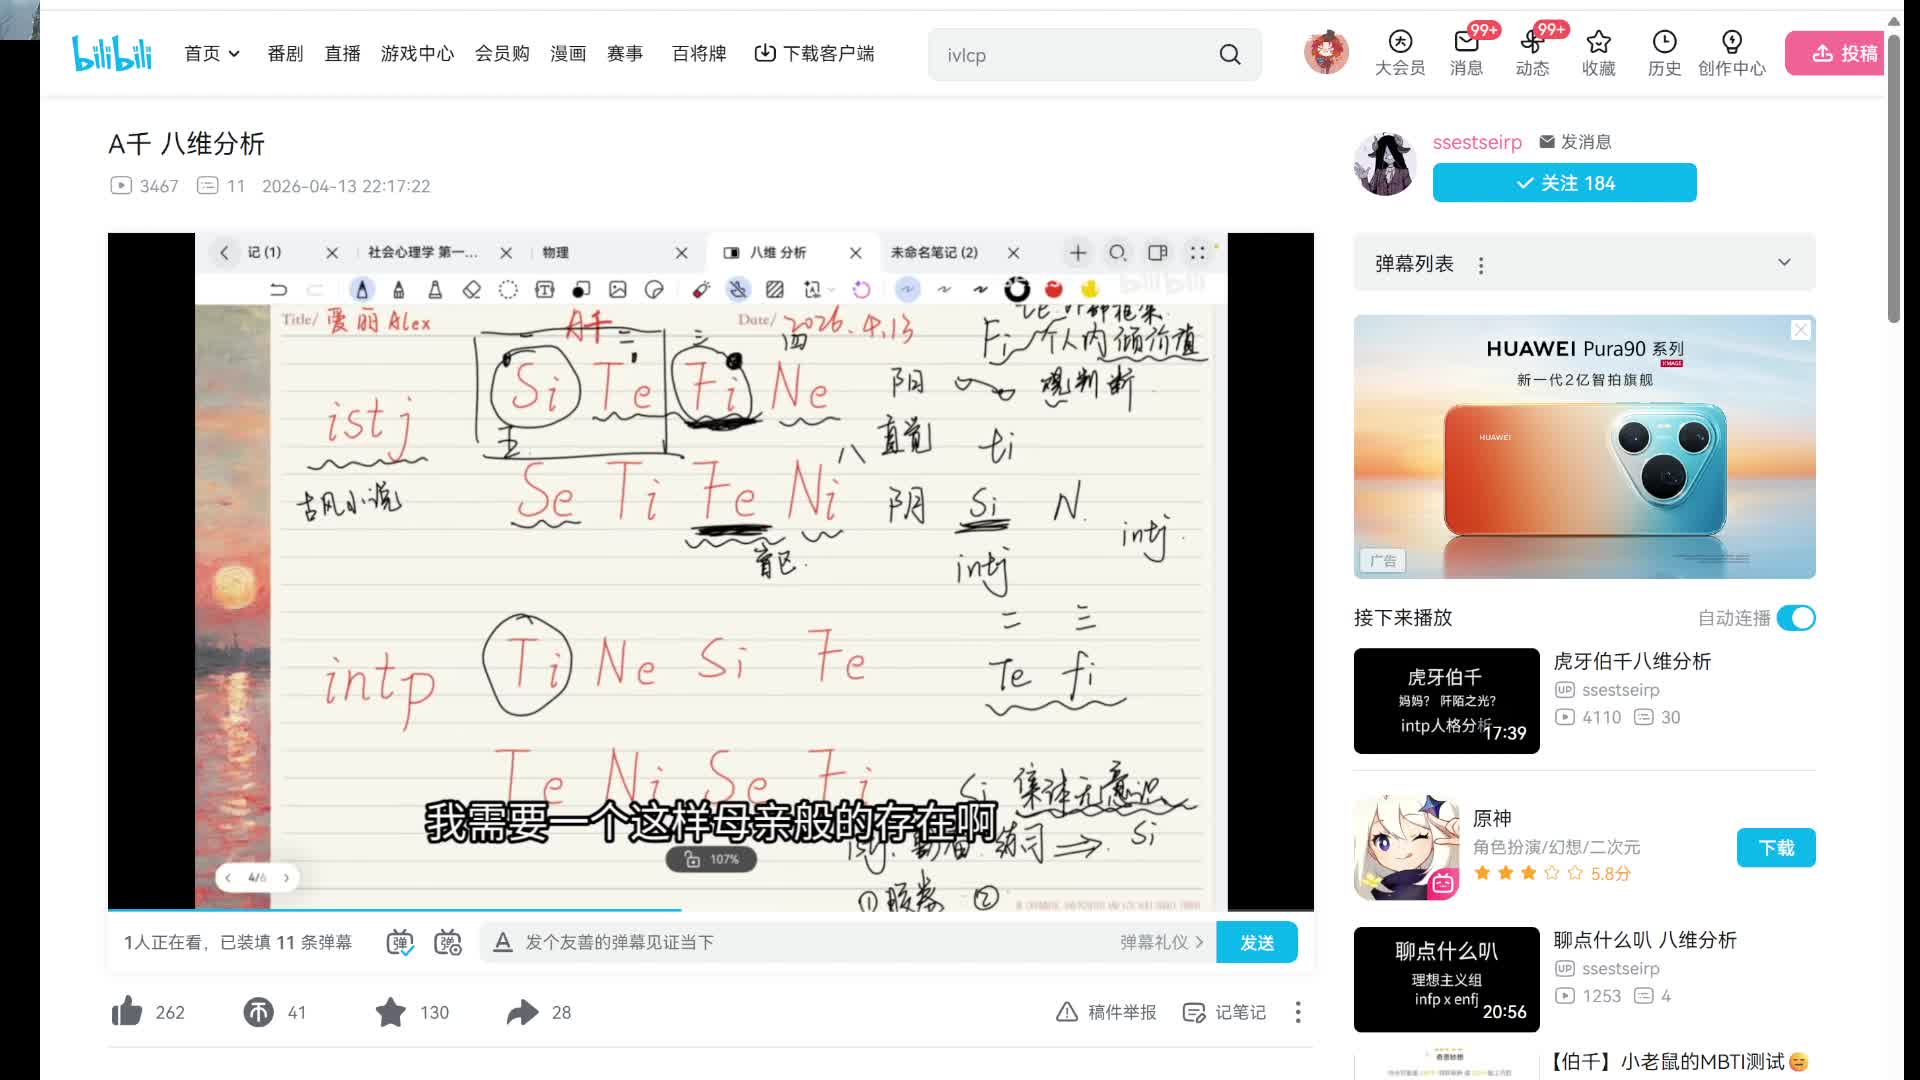Screen dimensions: 1920x1080
Task: Click the 关注 184 follow button
Action: point(1564,183)
